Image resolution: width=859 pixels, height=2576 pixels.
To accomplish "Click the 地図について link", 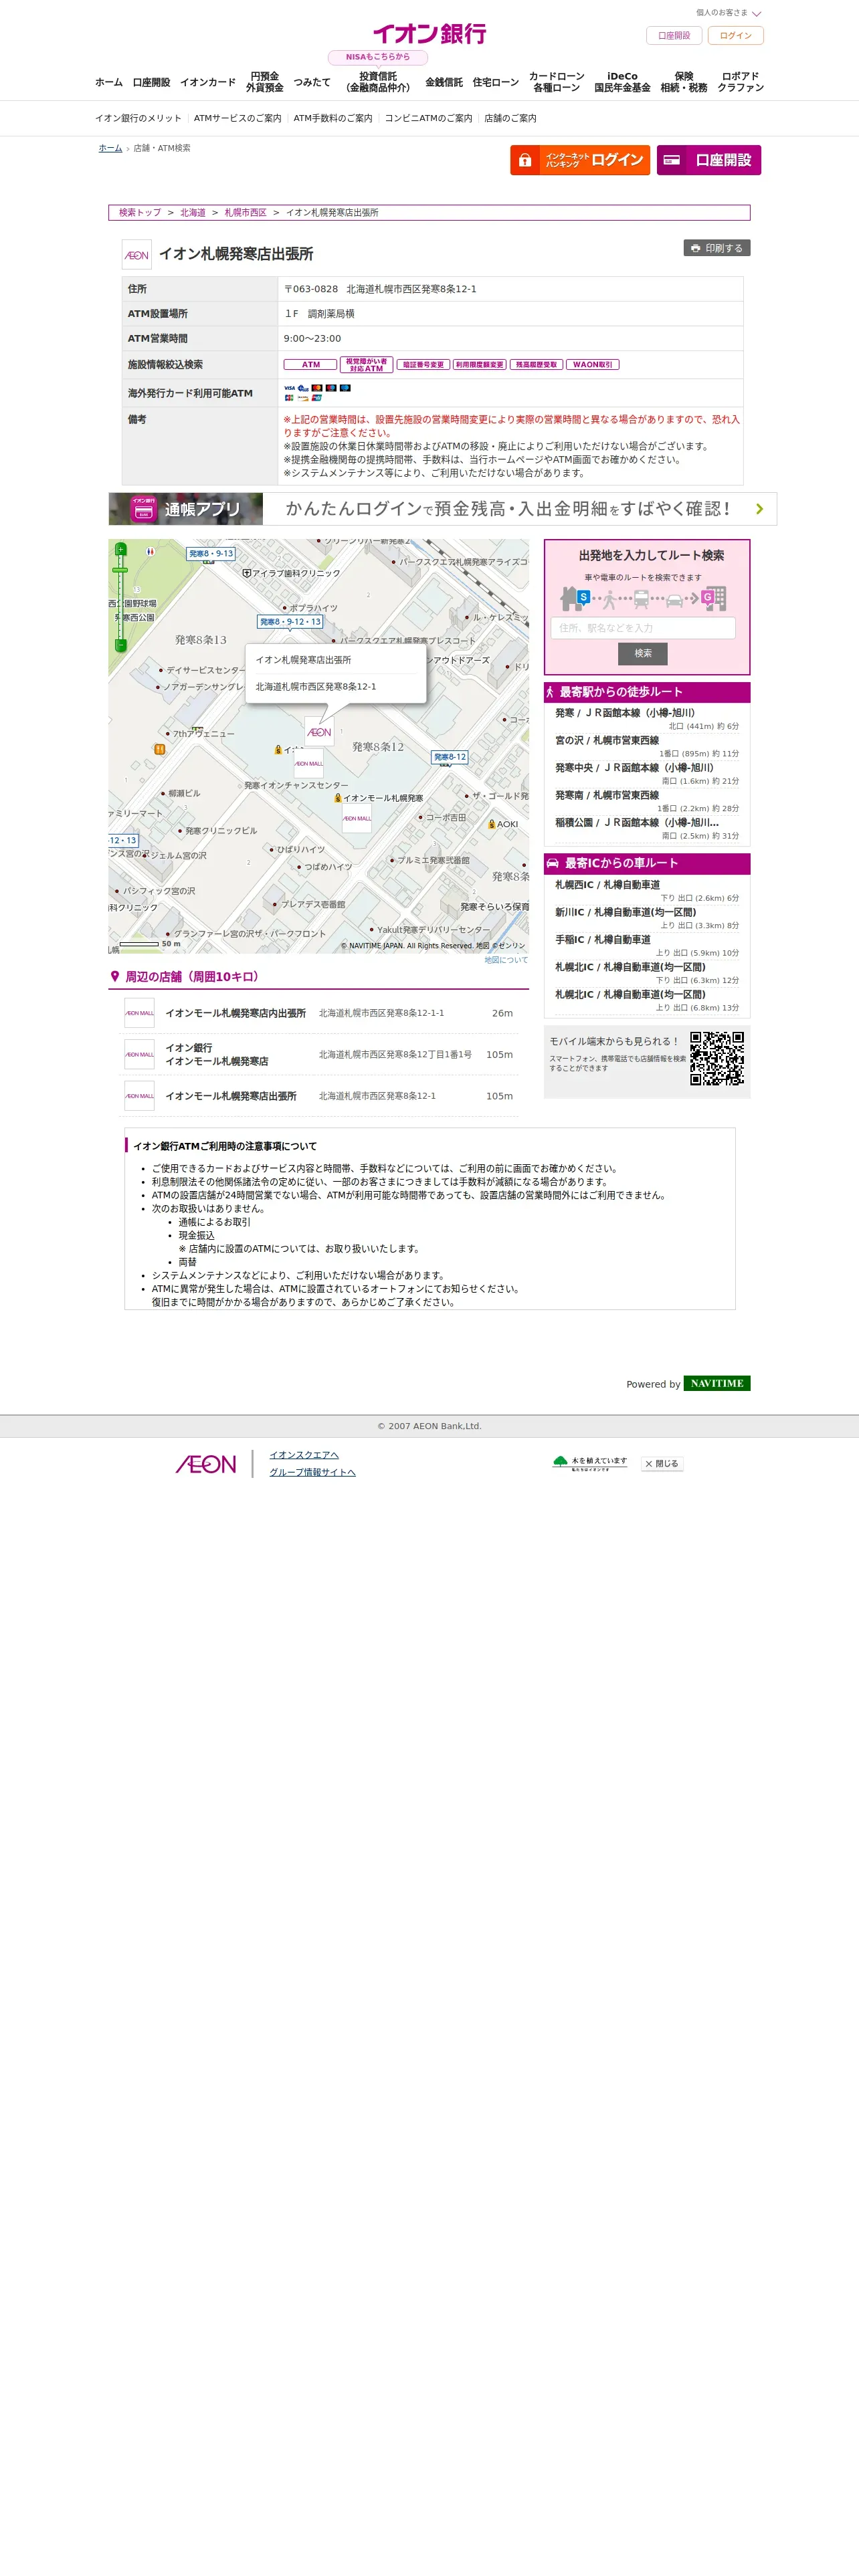I will click(x=506, y=960).
